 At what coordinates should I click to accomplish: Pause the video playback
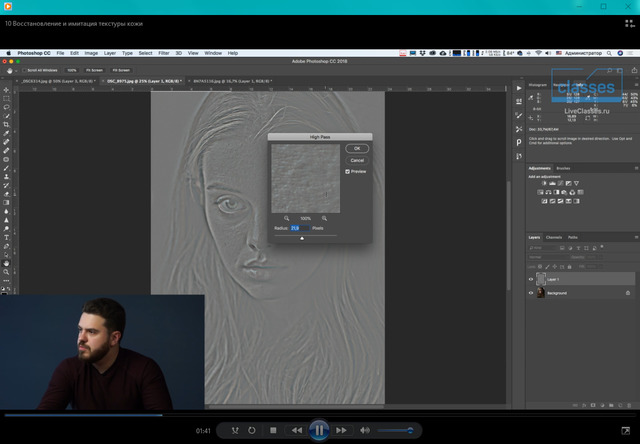pyautogui.click(x=318, y=430)
